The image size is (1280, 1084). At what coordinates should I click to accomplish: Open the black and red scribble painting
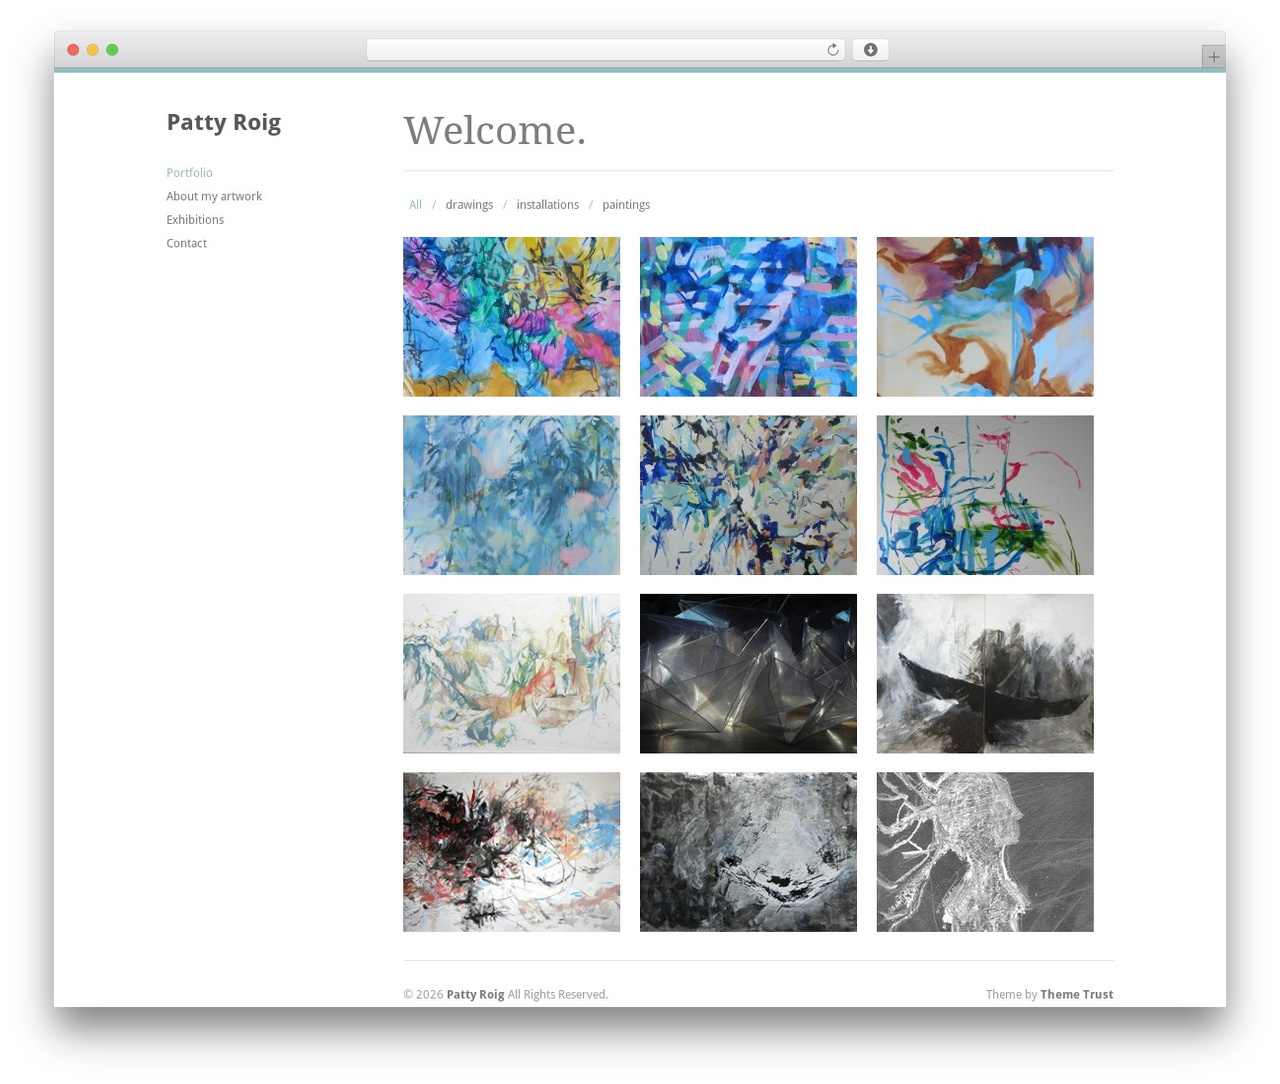click(511, 852)
